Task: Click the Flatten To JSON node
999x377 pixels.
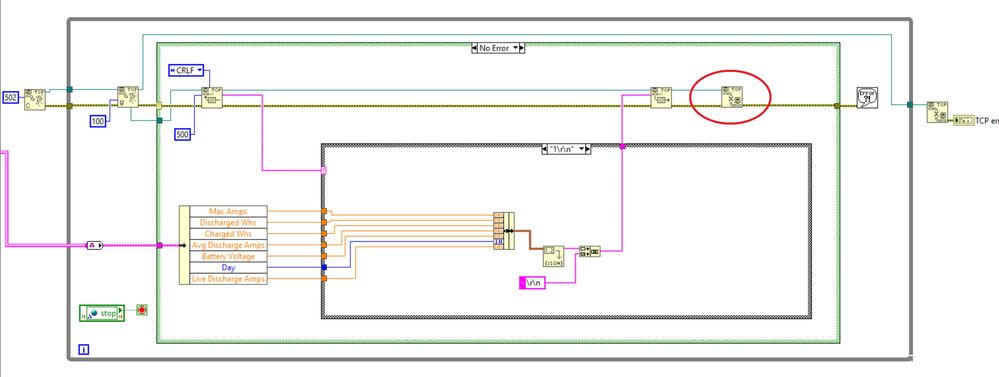Action: (553, 256)
